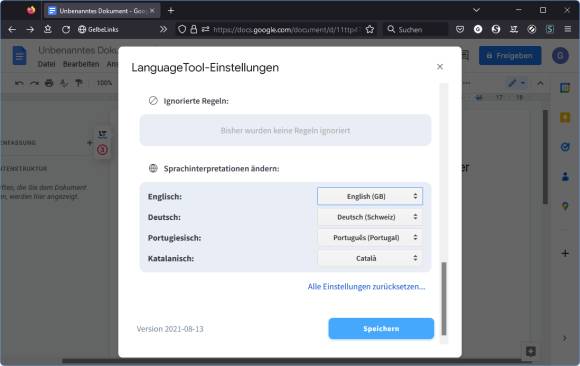This screenshot has height=366, width=580.
Task: Open the editing mode pencil dropdown
Action: (x=516, y=83)
